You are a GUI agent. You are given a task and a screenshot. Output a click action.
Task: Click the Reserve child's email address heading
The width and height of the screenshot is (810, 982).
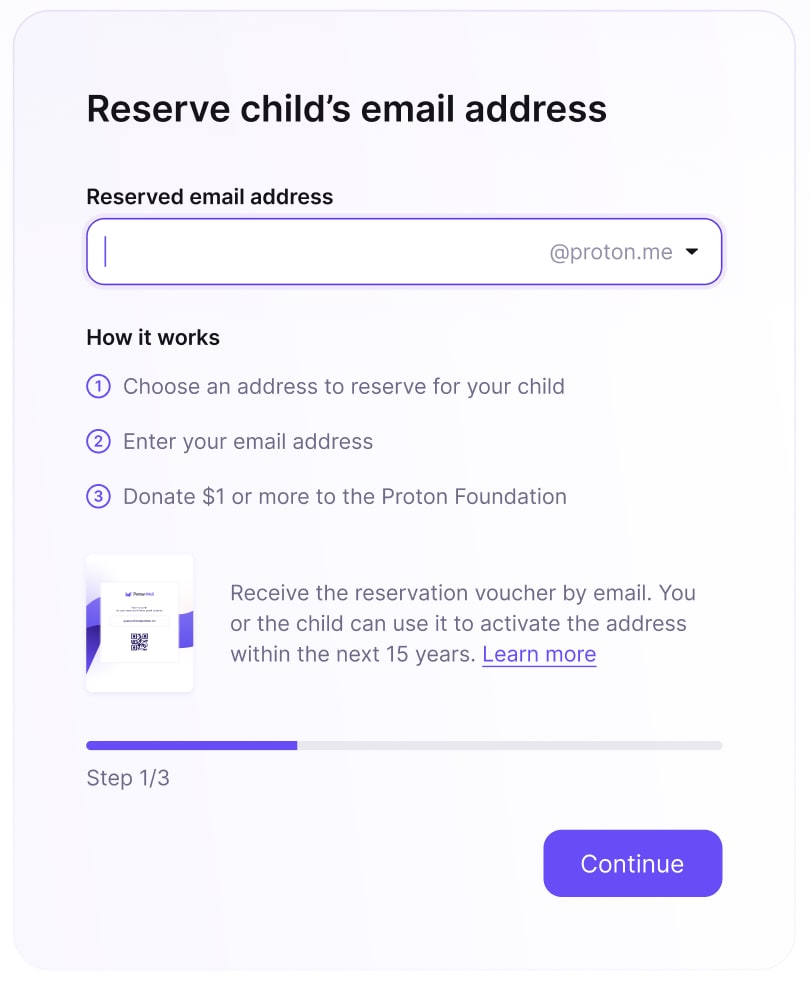[347, 109]
